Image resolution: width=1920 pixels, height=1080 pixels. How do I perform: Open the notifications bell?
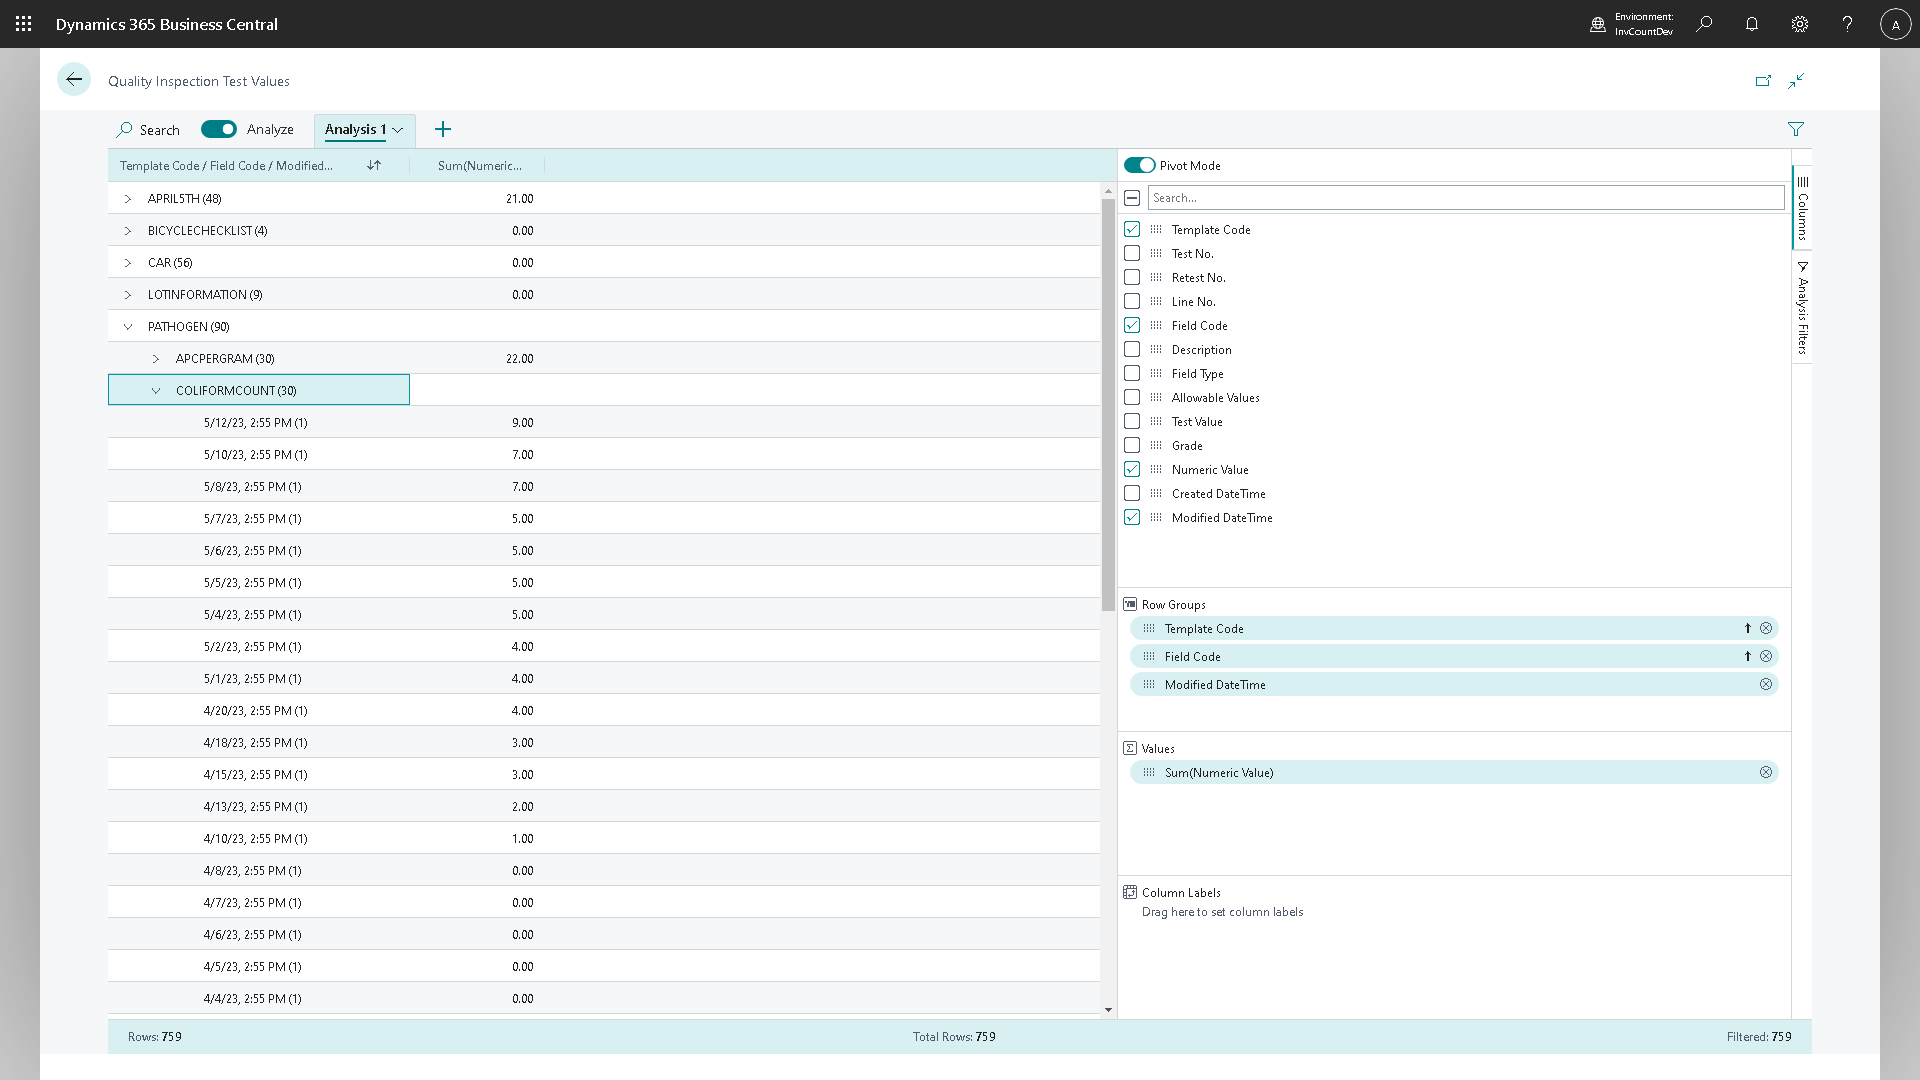pos(1752,24)
